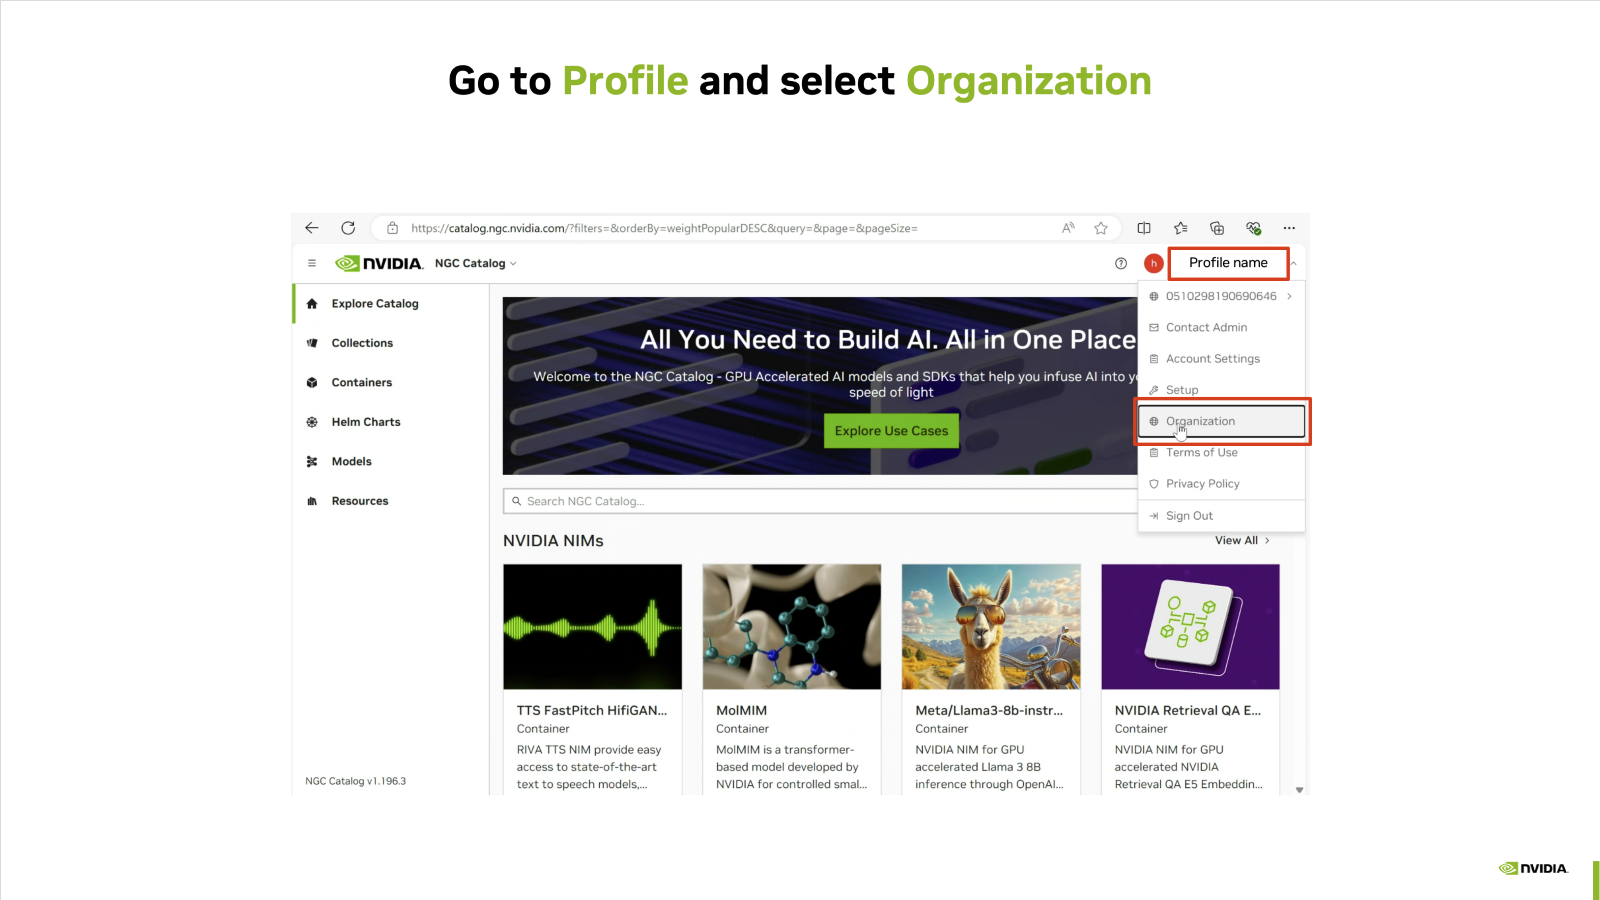Image resolution: width=1600 pixels, height=900 pixels.
Task: Click the page scrollbar down arrow
Action: [x=1300, y=789]
